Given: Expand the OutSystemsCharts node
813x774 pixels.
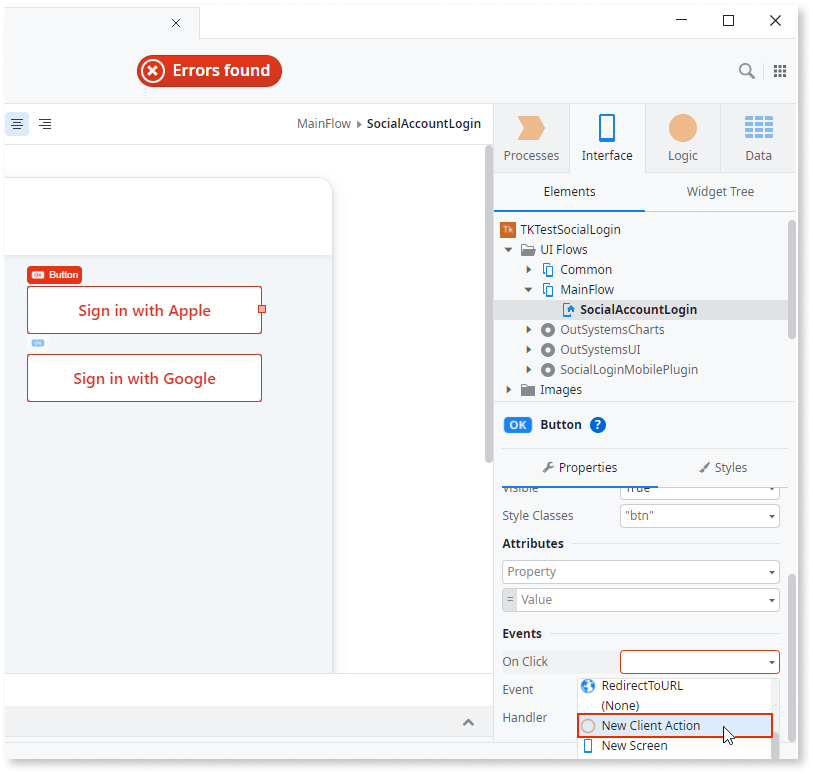Looking at the screenshot, I should tap(528, 330).
